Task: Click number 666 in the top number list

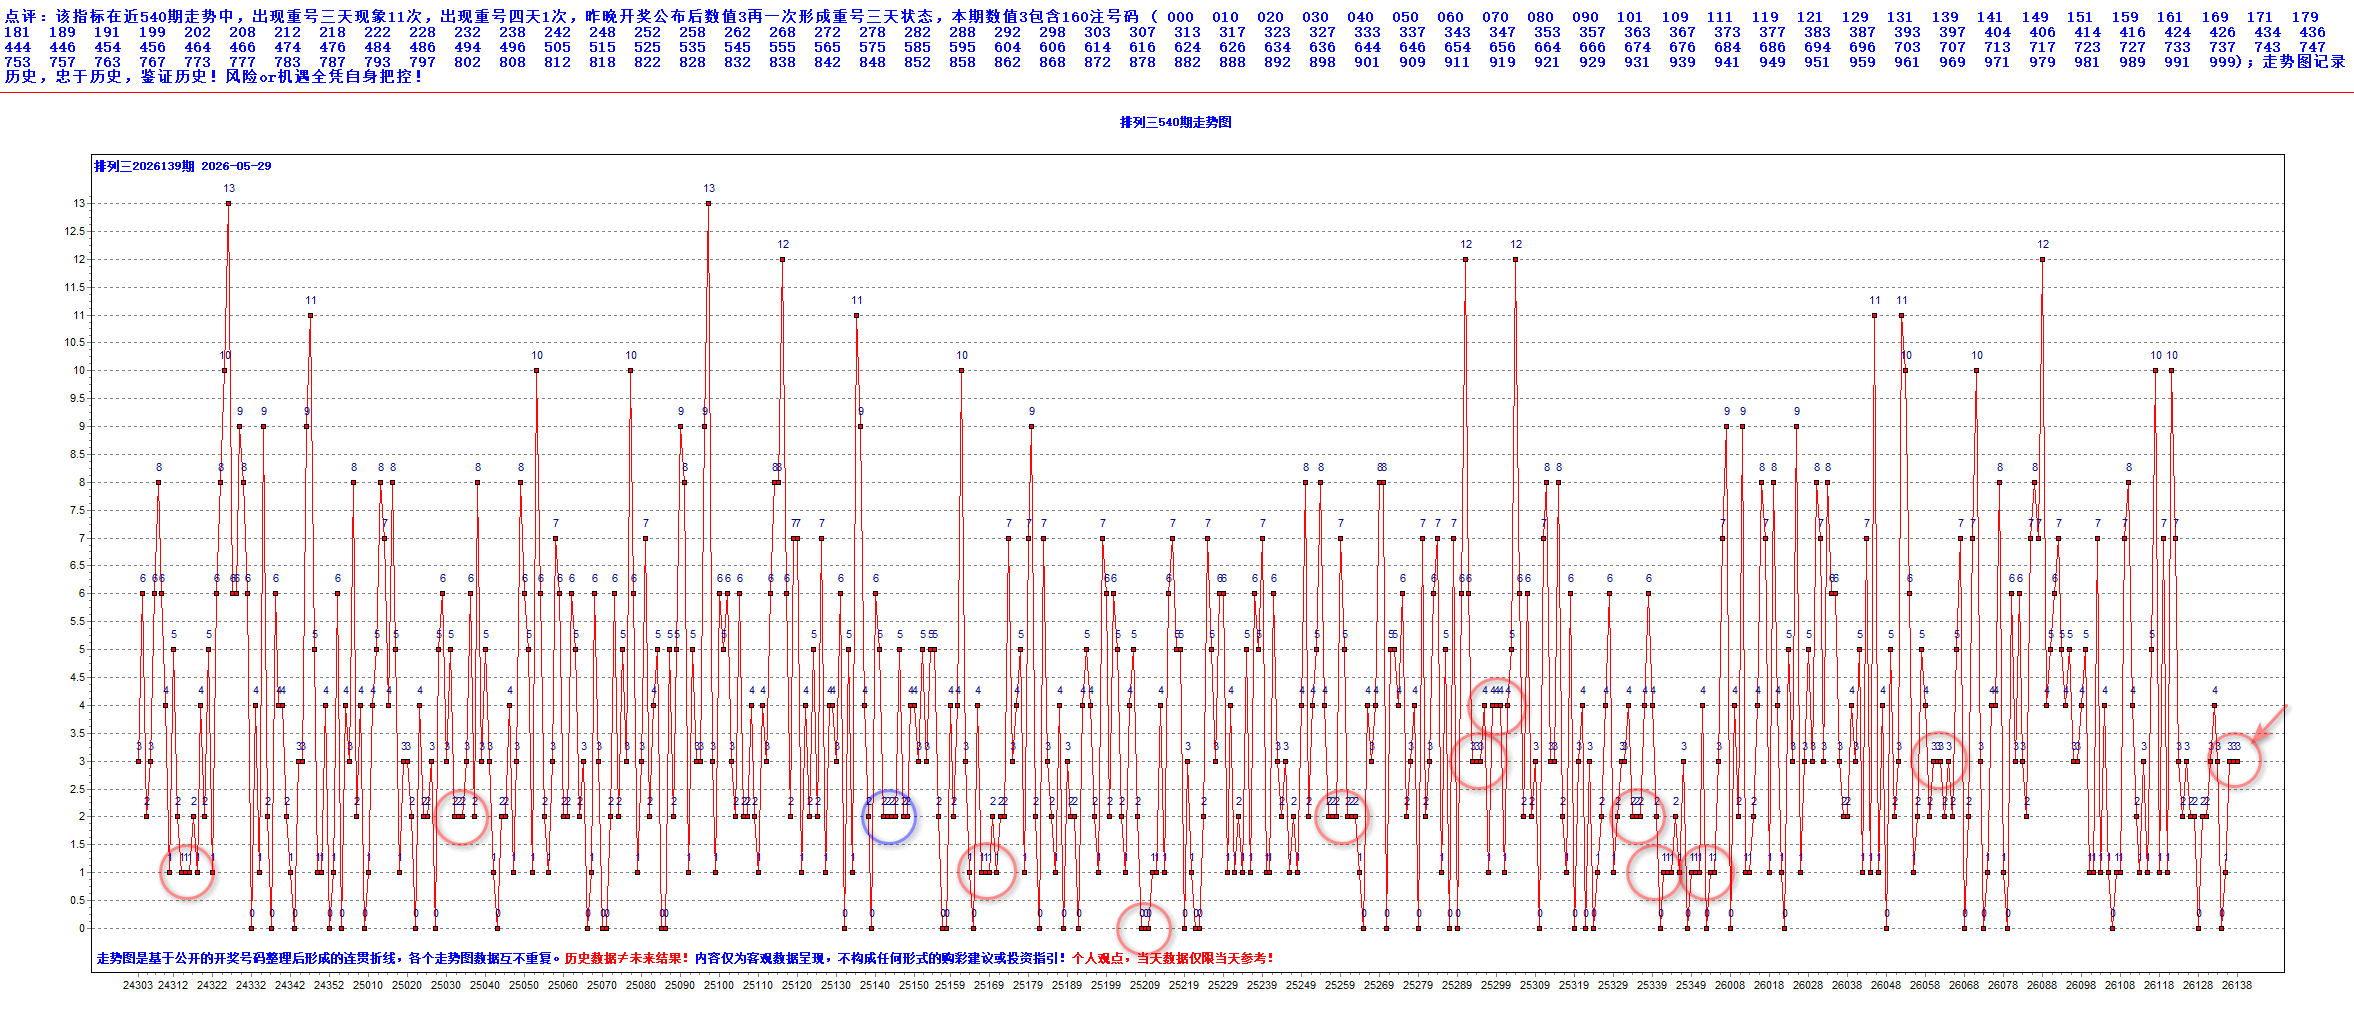Action: [1592, 47]
